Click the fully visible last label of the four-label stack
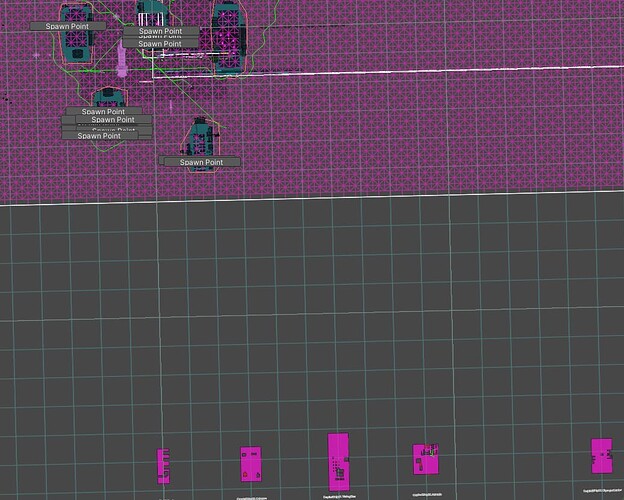Viewport: 624px width, 500px height. pos(100,136)
